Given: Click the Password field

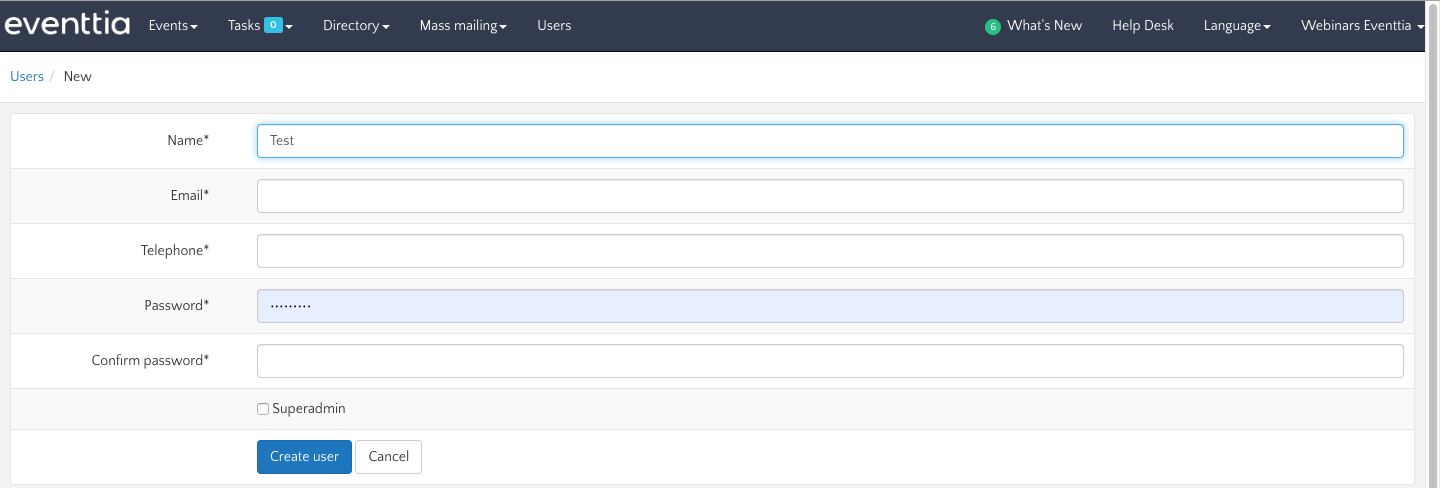Looking at the screenshot, I should click(829, 306).
